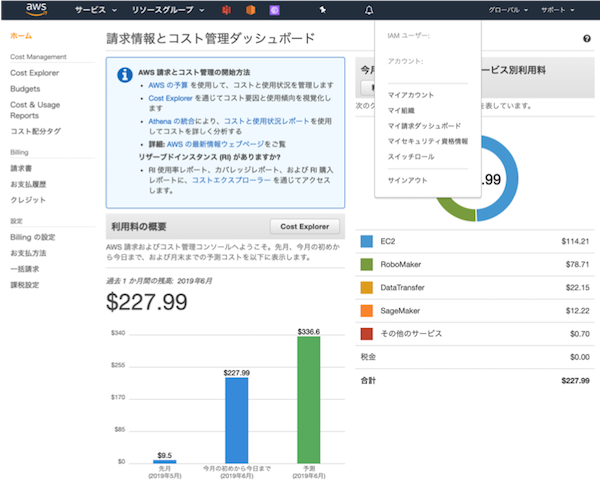Go to ホーム in sidebar
This screenshot has width=600, height=492.
point(21,36)
